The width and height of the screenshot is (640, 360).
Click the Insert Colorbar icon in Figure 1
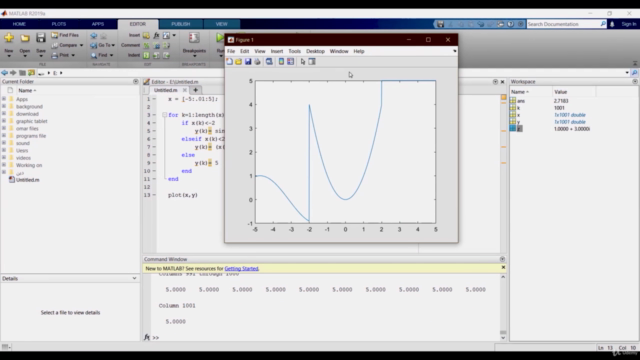281,62
